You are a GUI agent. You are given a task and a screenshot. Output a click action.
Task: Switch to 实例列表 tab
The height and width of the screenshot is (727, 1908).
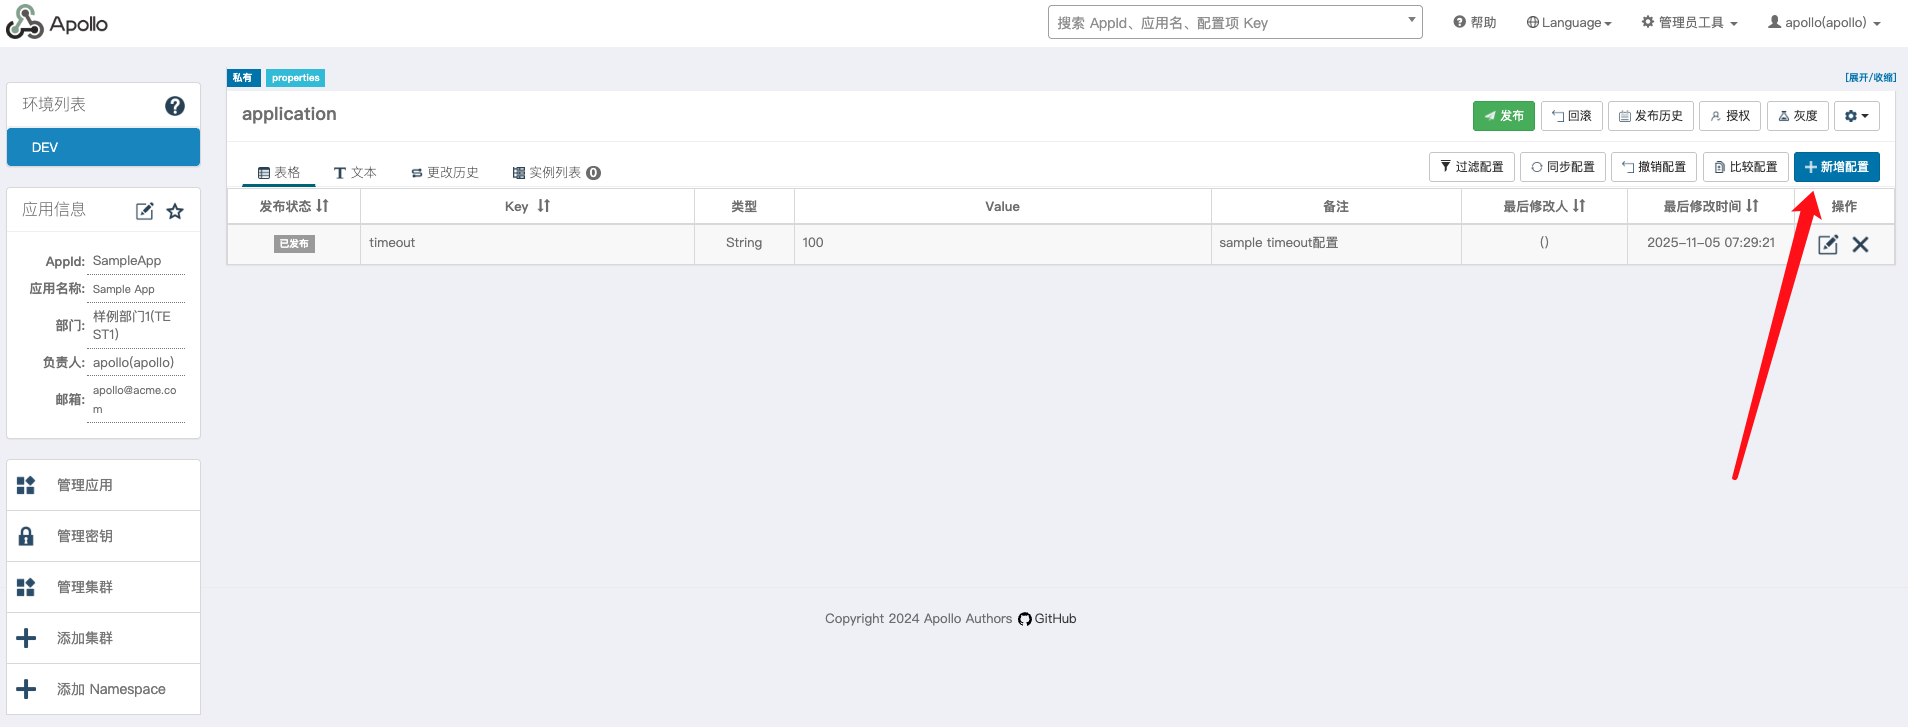point(556,172)
